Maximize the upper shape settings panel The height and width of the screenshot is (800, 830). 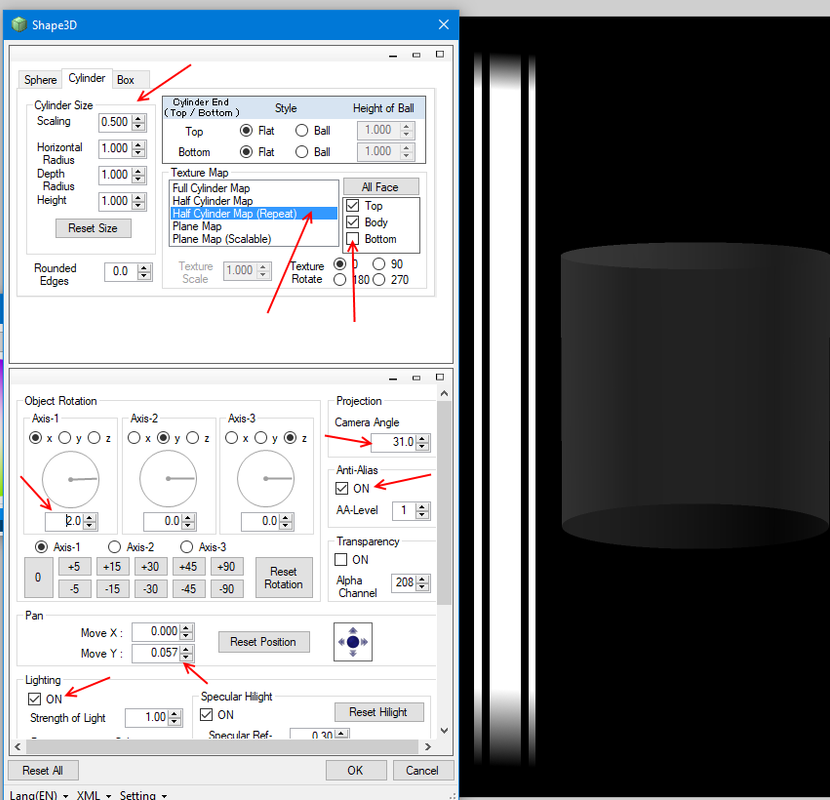click(440, 54)
